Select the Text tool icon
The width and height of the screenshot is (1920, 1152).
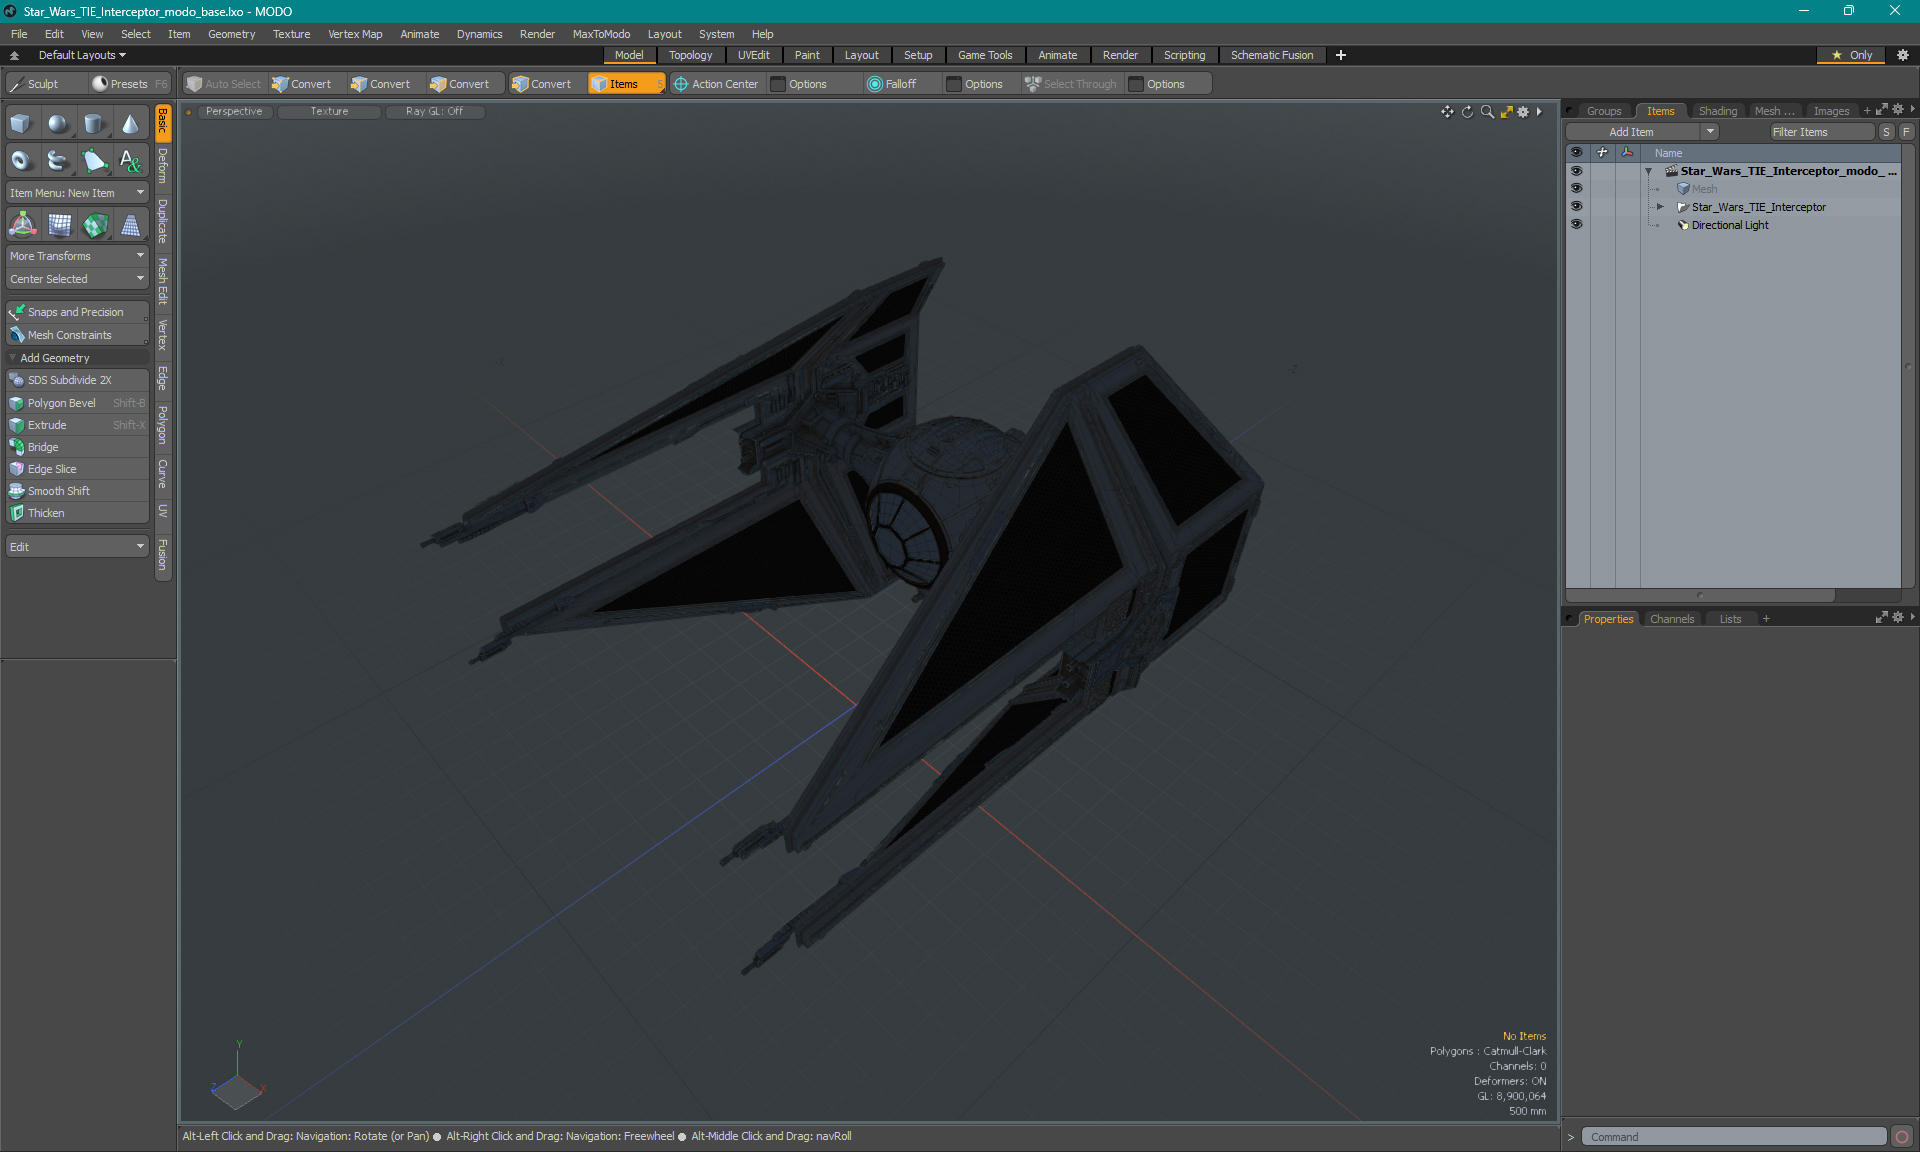click(x=131, y=160)
